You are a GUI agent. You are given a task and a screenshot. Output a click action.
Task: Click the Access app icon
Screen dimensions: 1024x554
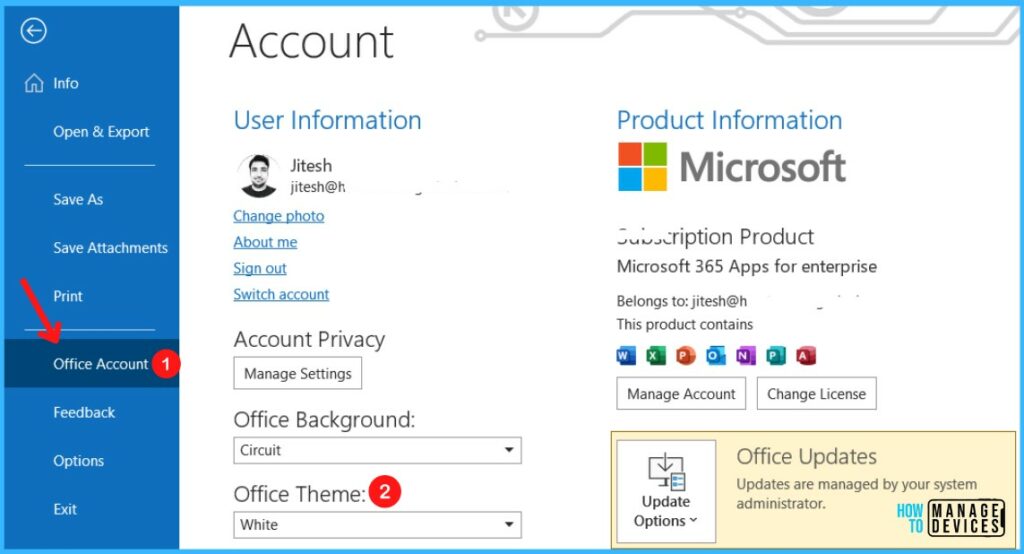click(x=806, y=355)
